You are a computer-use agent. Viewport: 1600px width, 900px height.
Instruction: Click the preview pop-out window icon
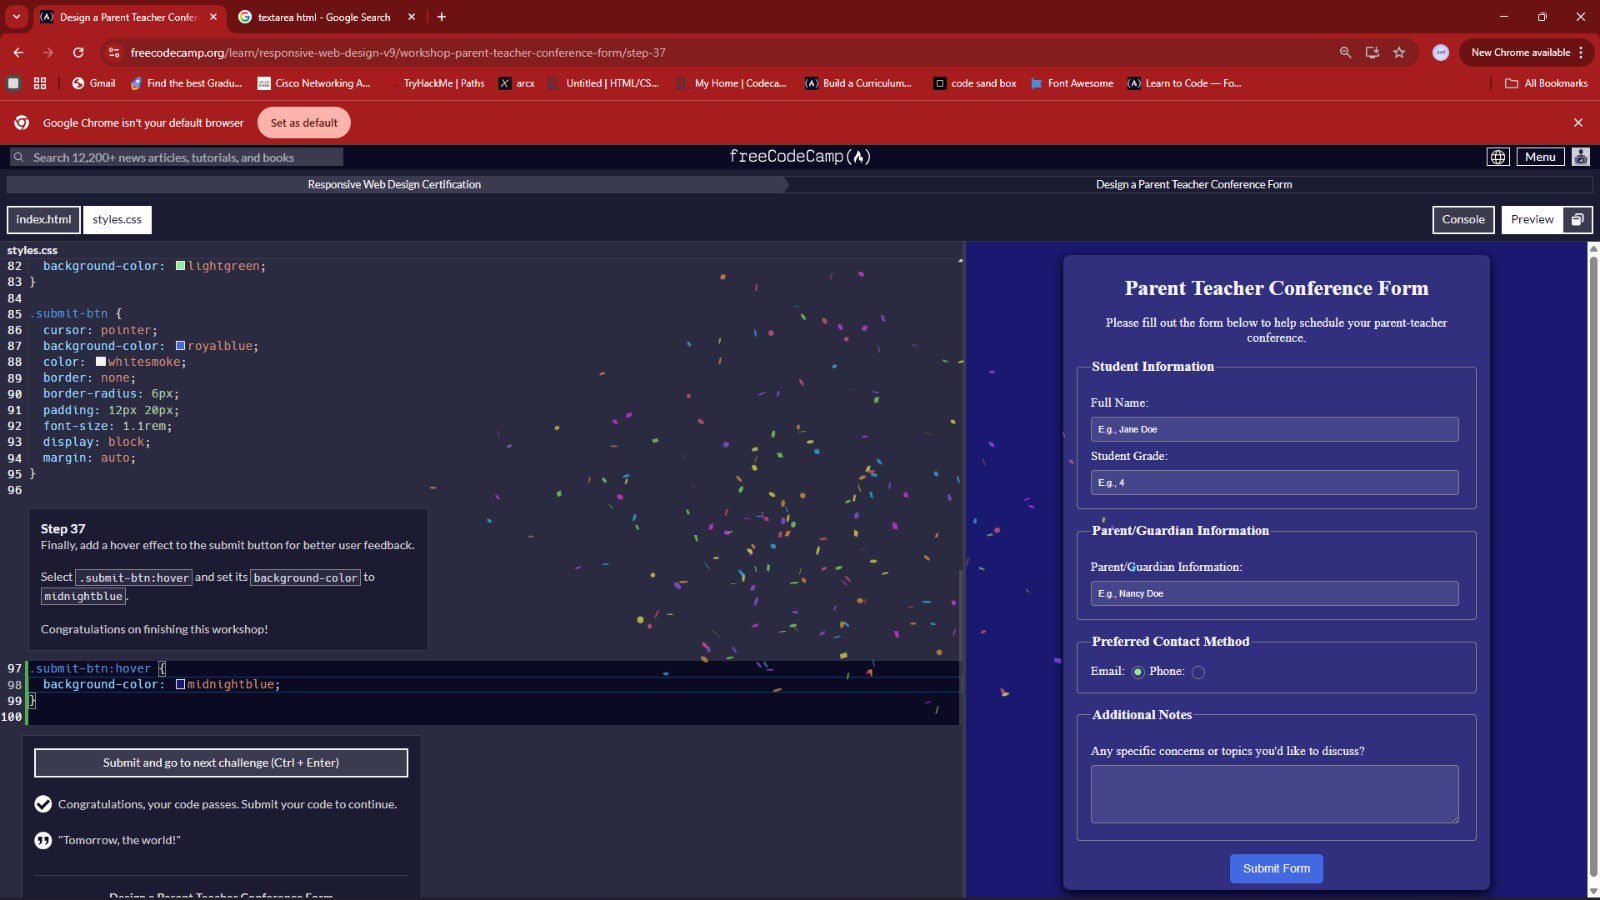[x=1577, y=220]
